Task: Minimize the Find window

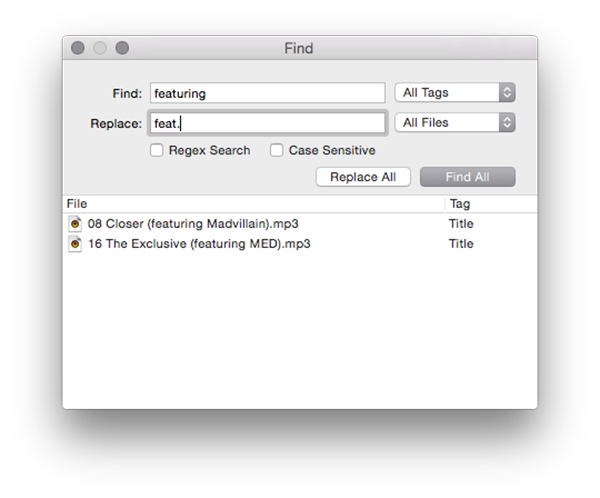Action: pos(100,48)
